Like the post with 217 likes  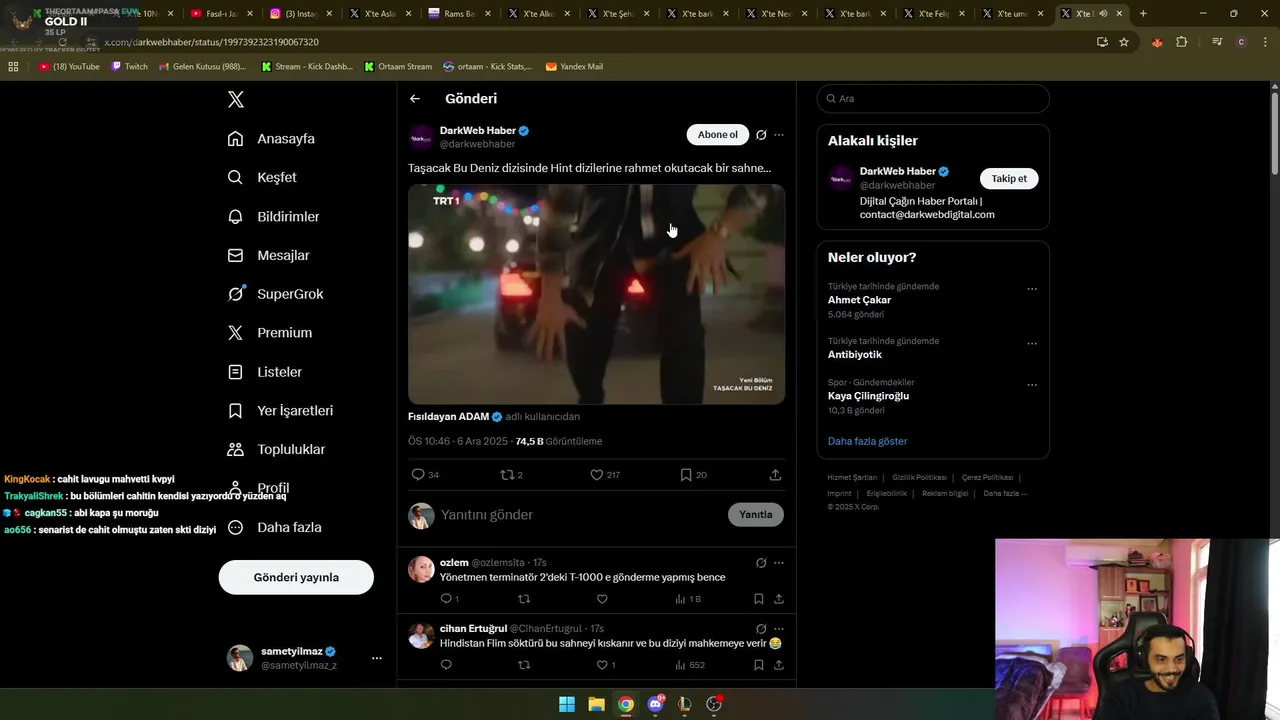click(x=605, y=475)
